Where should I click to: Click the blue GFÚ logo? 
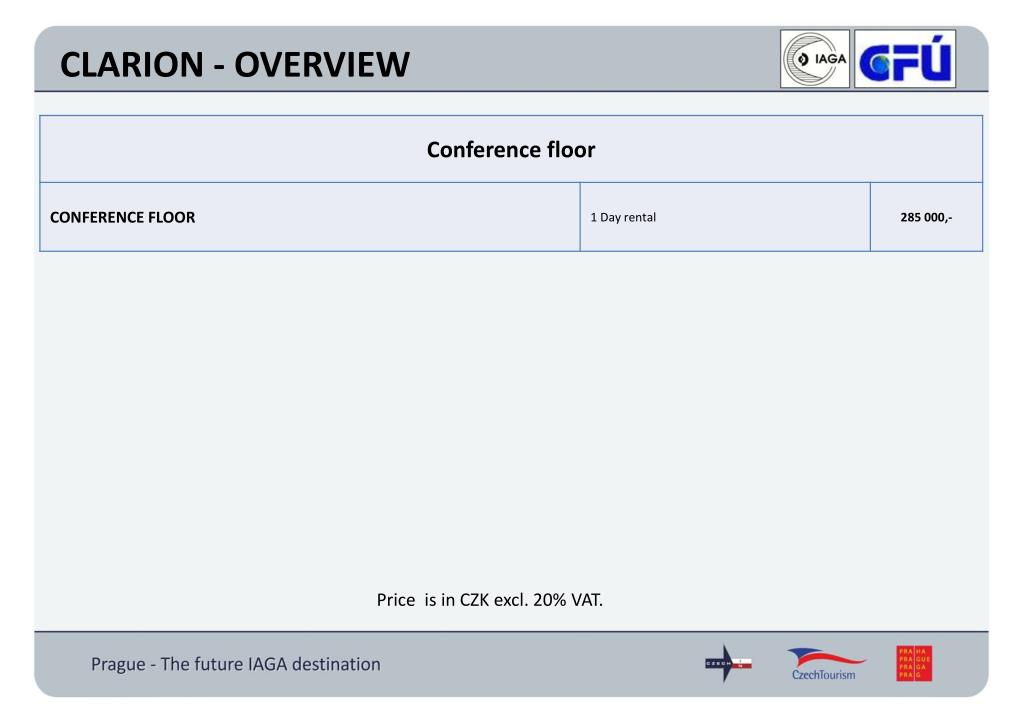pos(905,59)
